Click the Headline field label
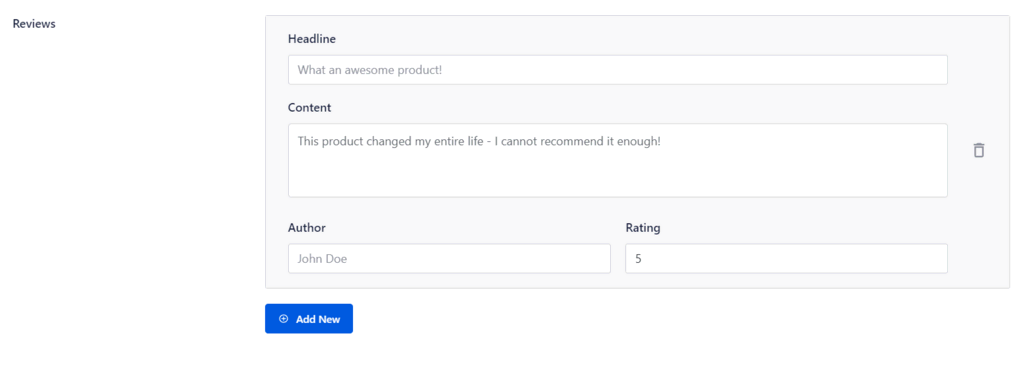Screen dimensions: 1024x383 [312, 39]
